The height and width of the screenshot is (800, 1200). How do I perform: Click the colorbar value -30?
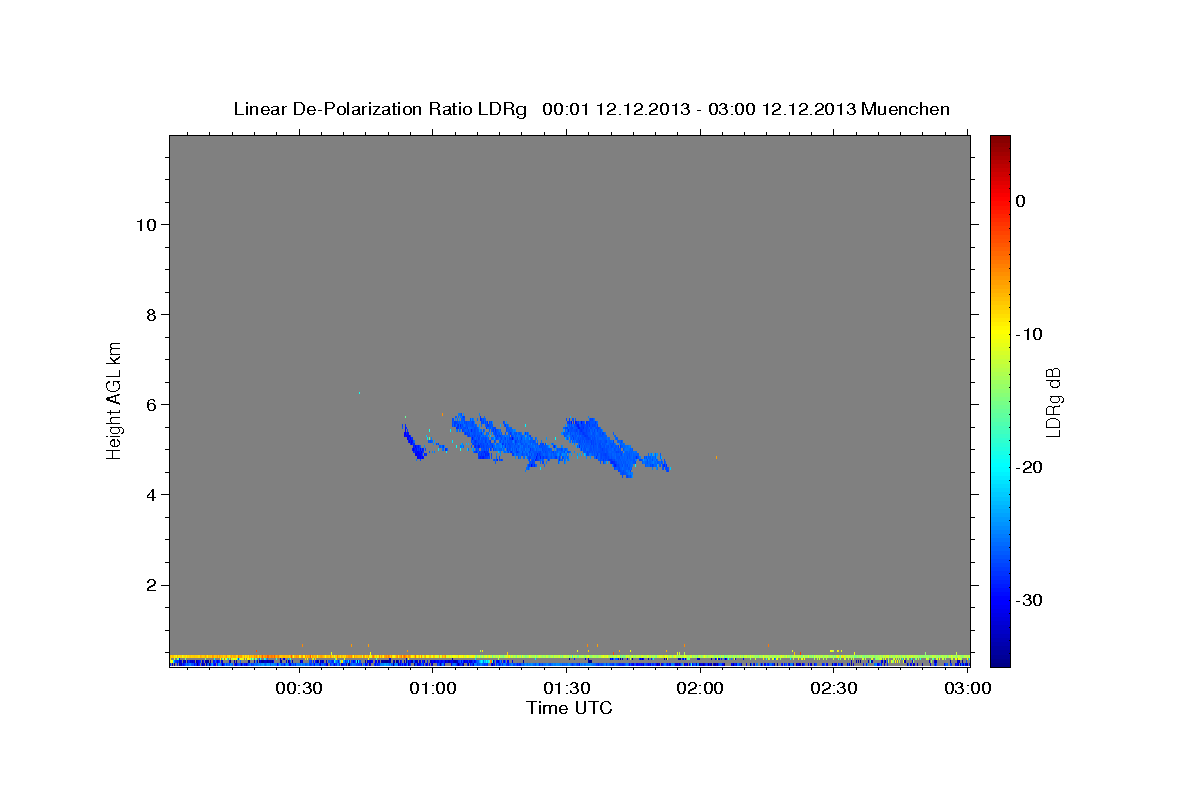(1030, 600)
